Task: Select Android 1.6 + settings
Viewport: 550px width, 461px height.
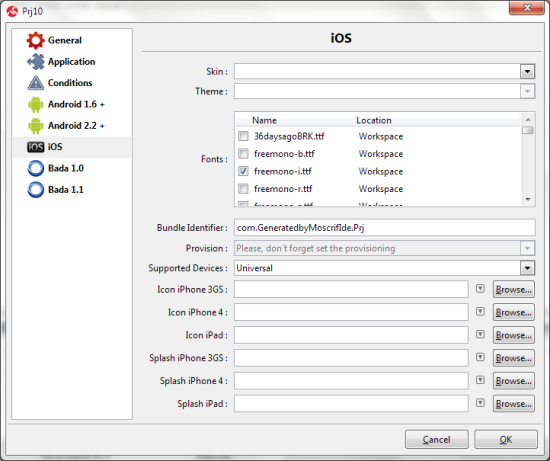Action: pyautogui.click(x=76, y=104)
